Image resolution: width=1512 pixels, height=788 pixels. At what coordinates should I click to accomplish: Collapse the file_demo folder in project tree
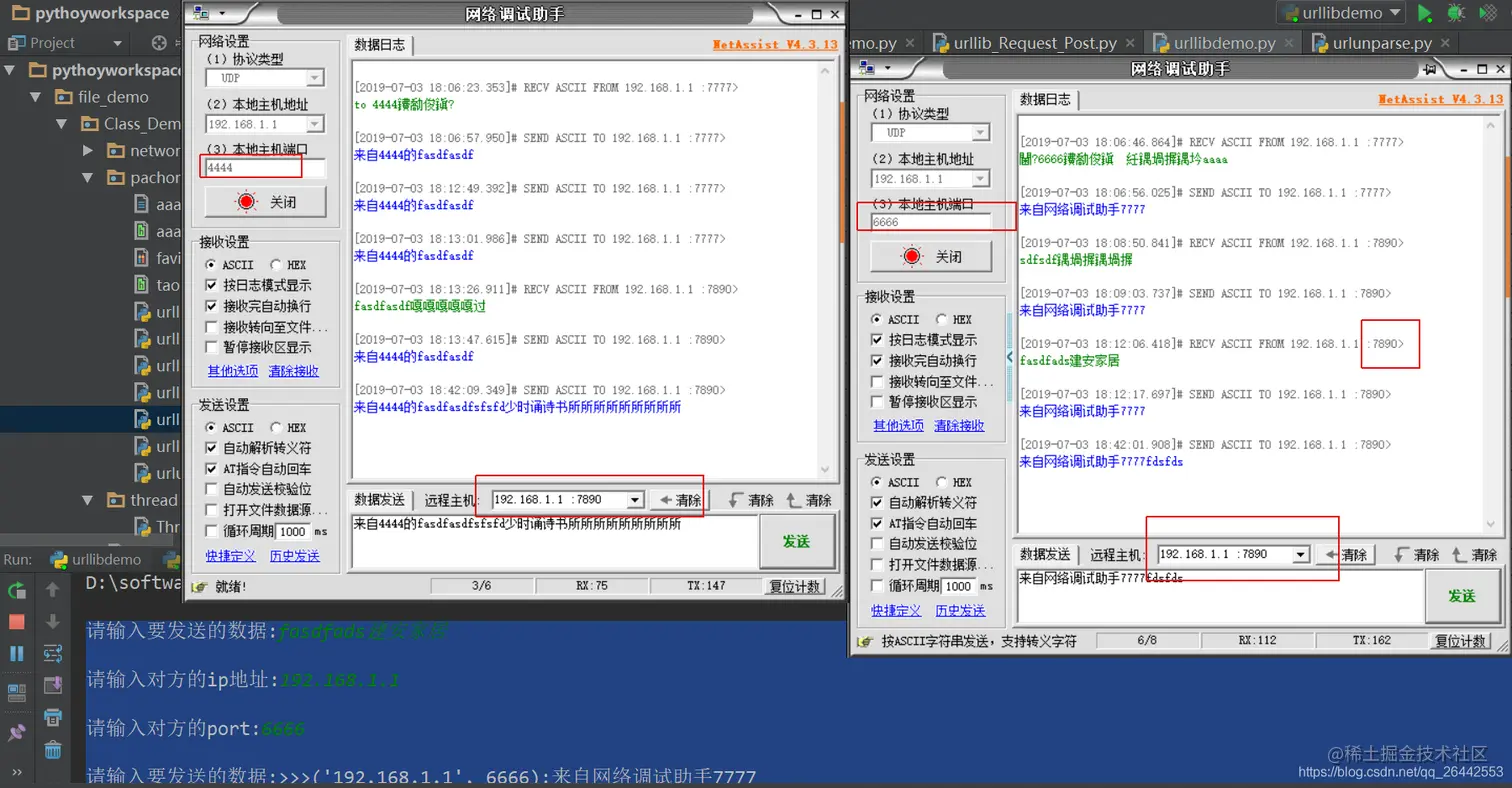[36, 97]
